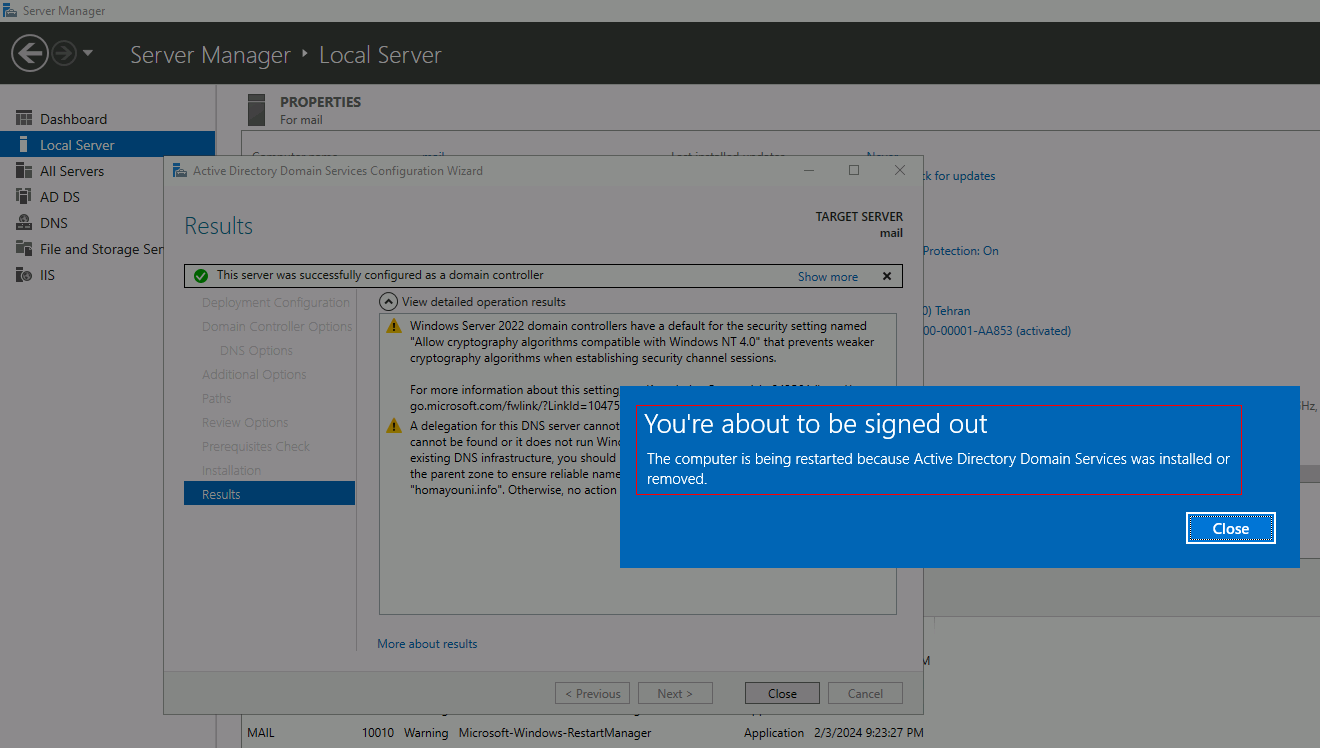Screen dimensions: 1320x748
Task: Click the File and Storage Services icon
Action: click(24, 249)
